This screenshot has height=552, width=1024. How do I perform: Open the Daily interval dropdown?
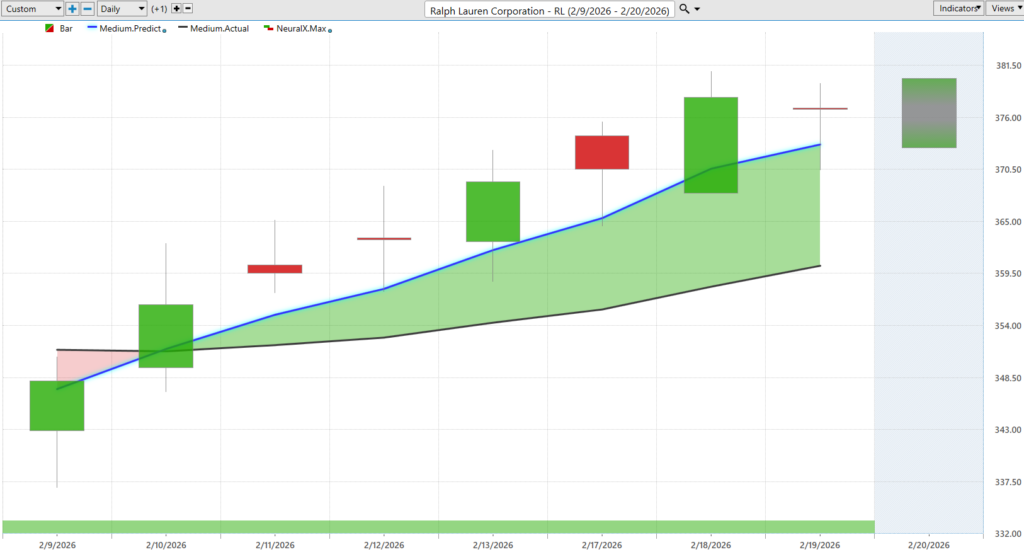(122, 8)
